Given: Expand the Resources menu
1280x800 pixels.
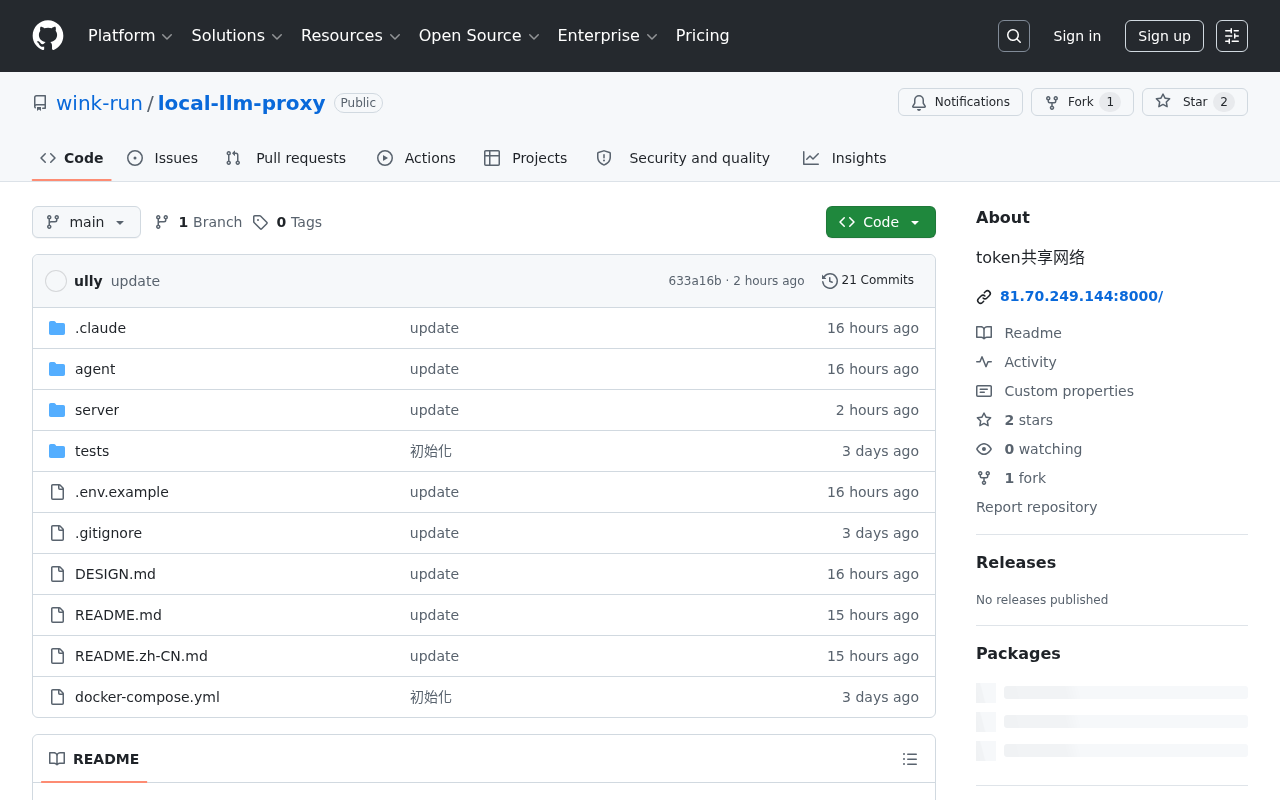Looking at the screenshot, I should coord(351,36).
